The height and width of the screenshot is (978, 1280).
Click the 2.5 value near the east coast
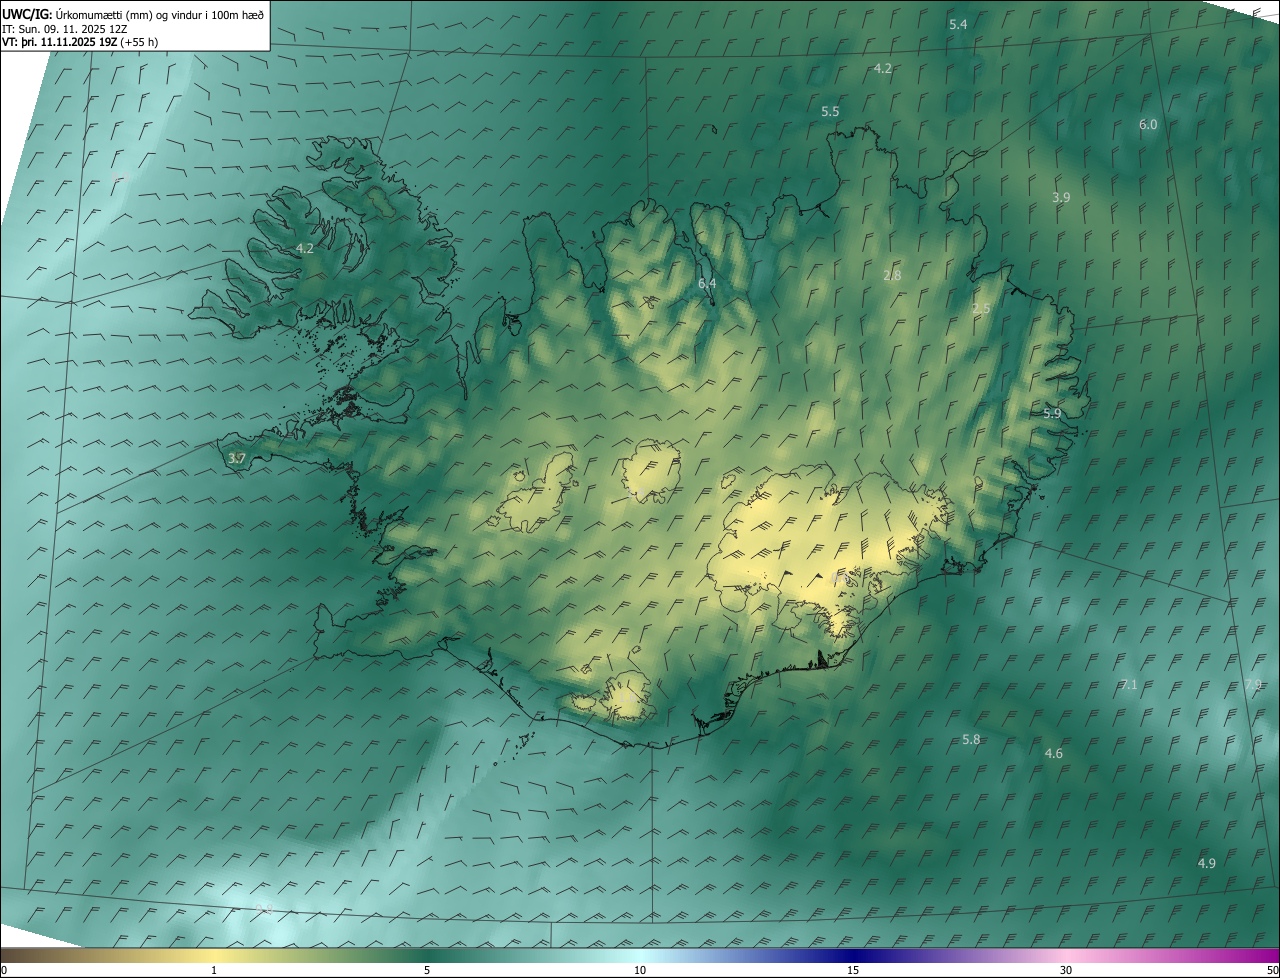click(x=981, y=309)
